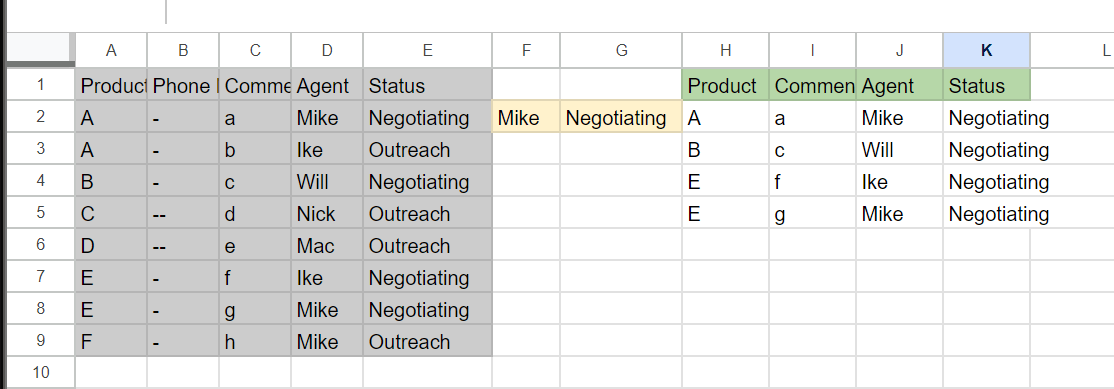This screenshot has width=1114, height=389.
Task: Click the gray Status header in E1
Action: pos(427,85)
